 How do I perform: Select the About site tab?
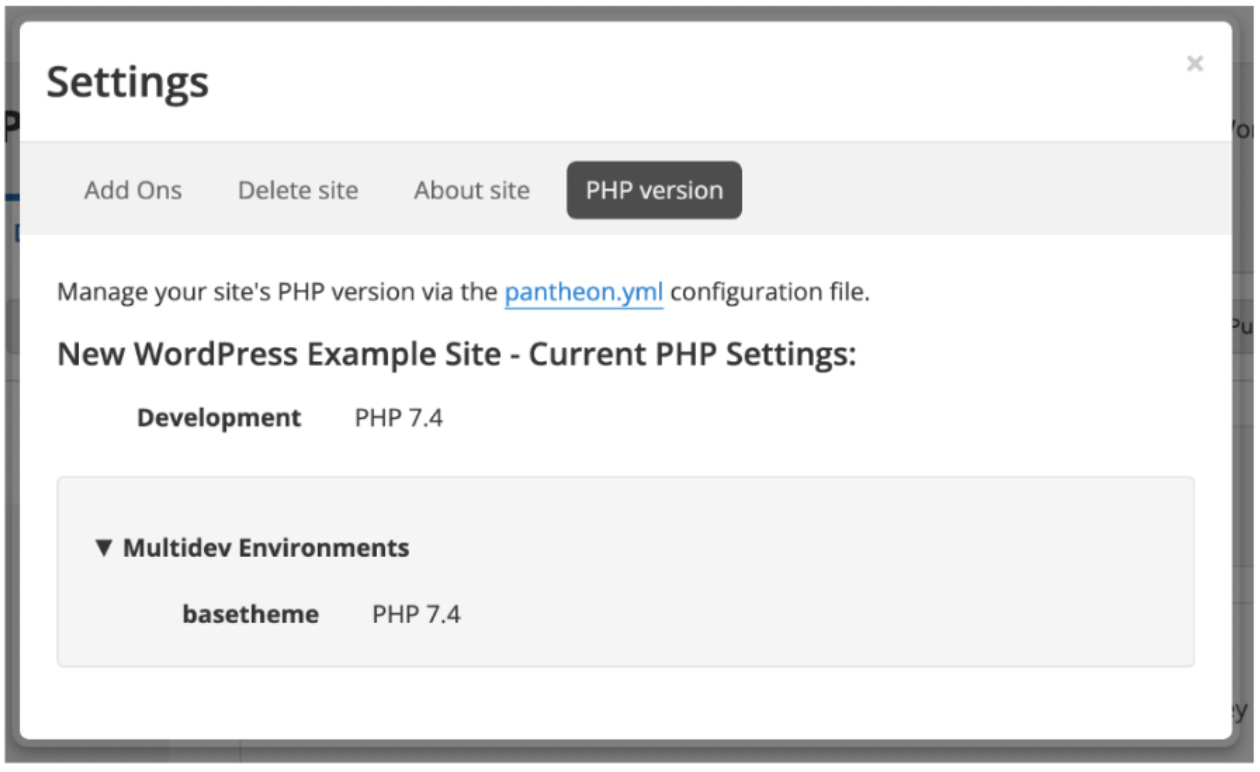point(472,190)
